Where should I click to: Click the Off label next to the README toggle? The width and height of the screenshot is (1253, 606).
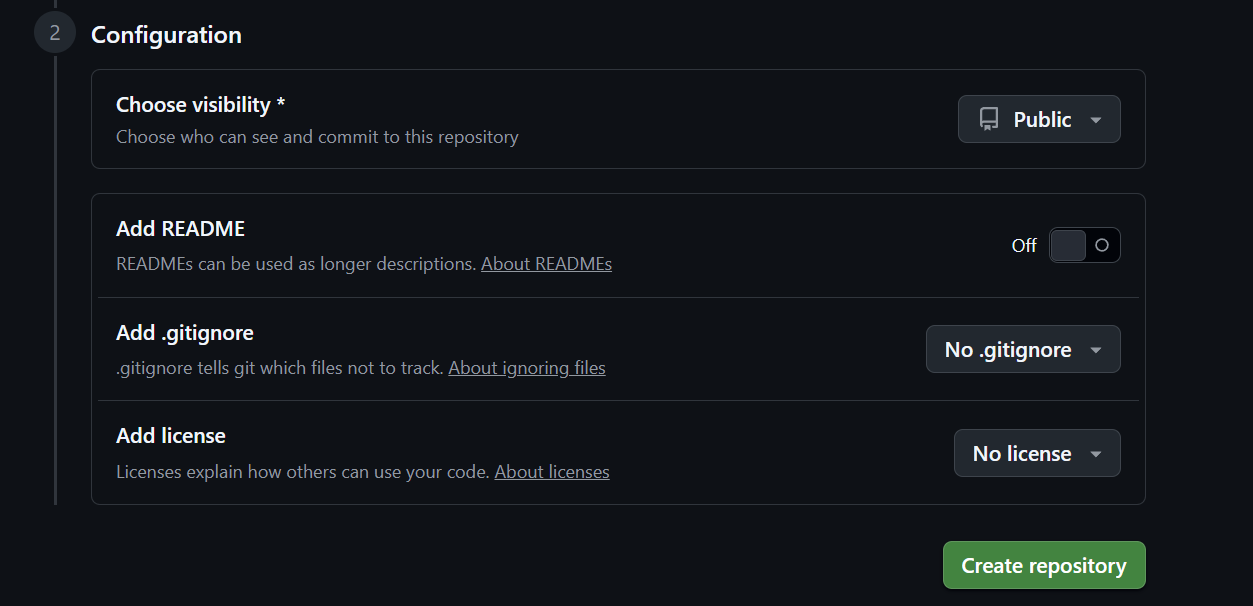coord(1024,245)
